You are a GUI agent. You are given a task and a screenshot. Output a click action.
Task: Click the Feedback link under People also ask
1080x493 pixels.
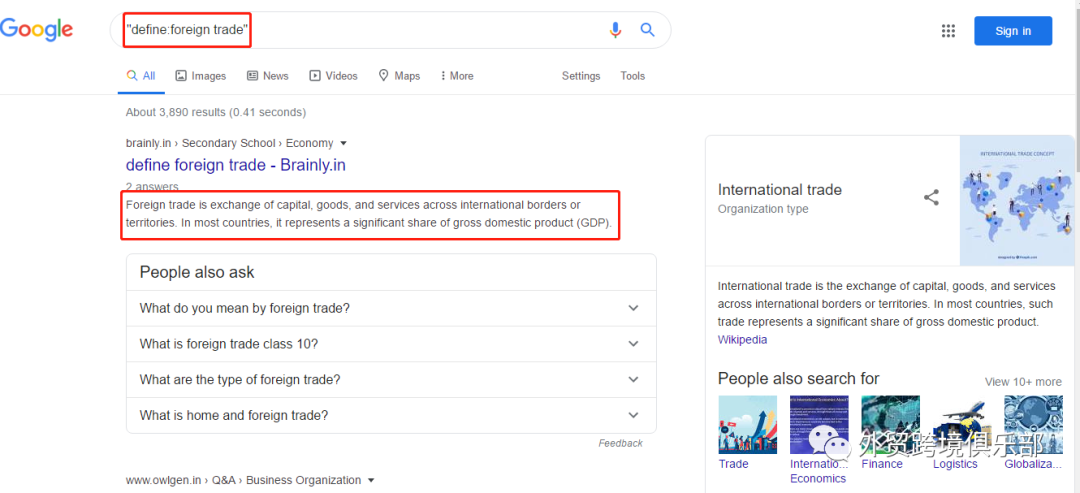[x=620, y=443]
